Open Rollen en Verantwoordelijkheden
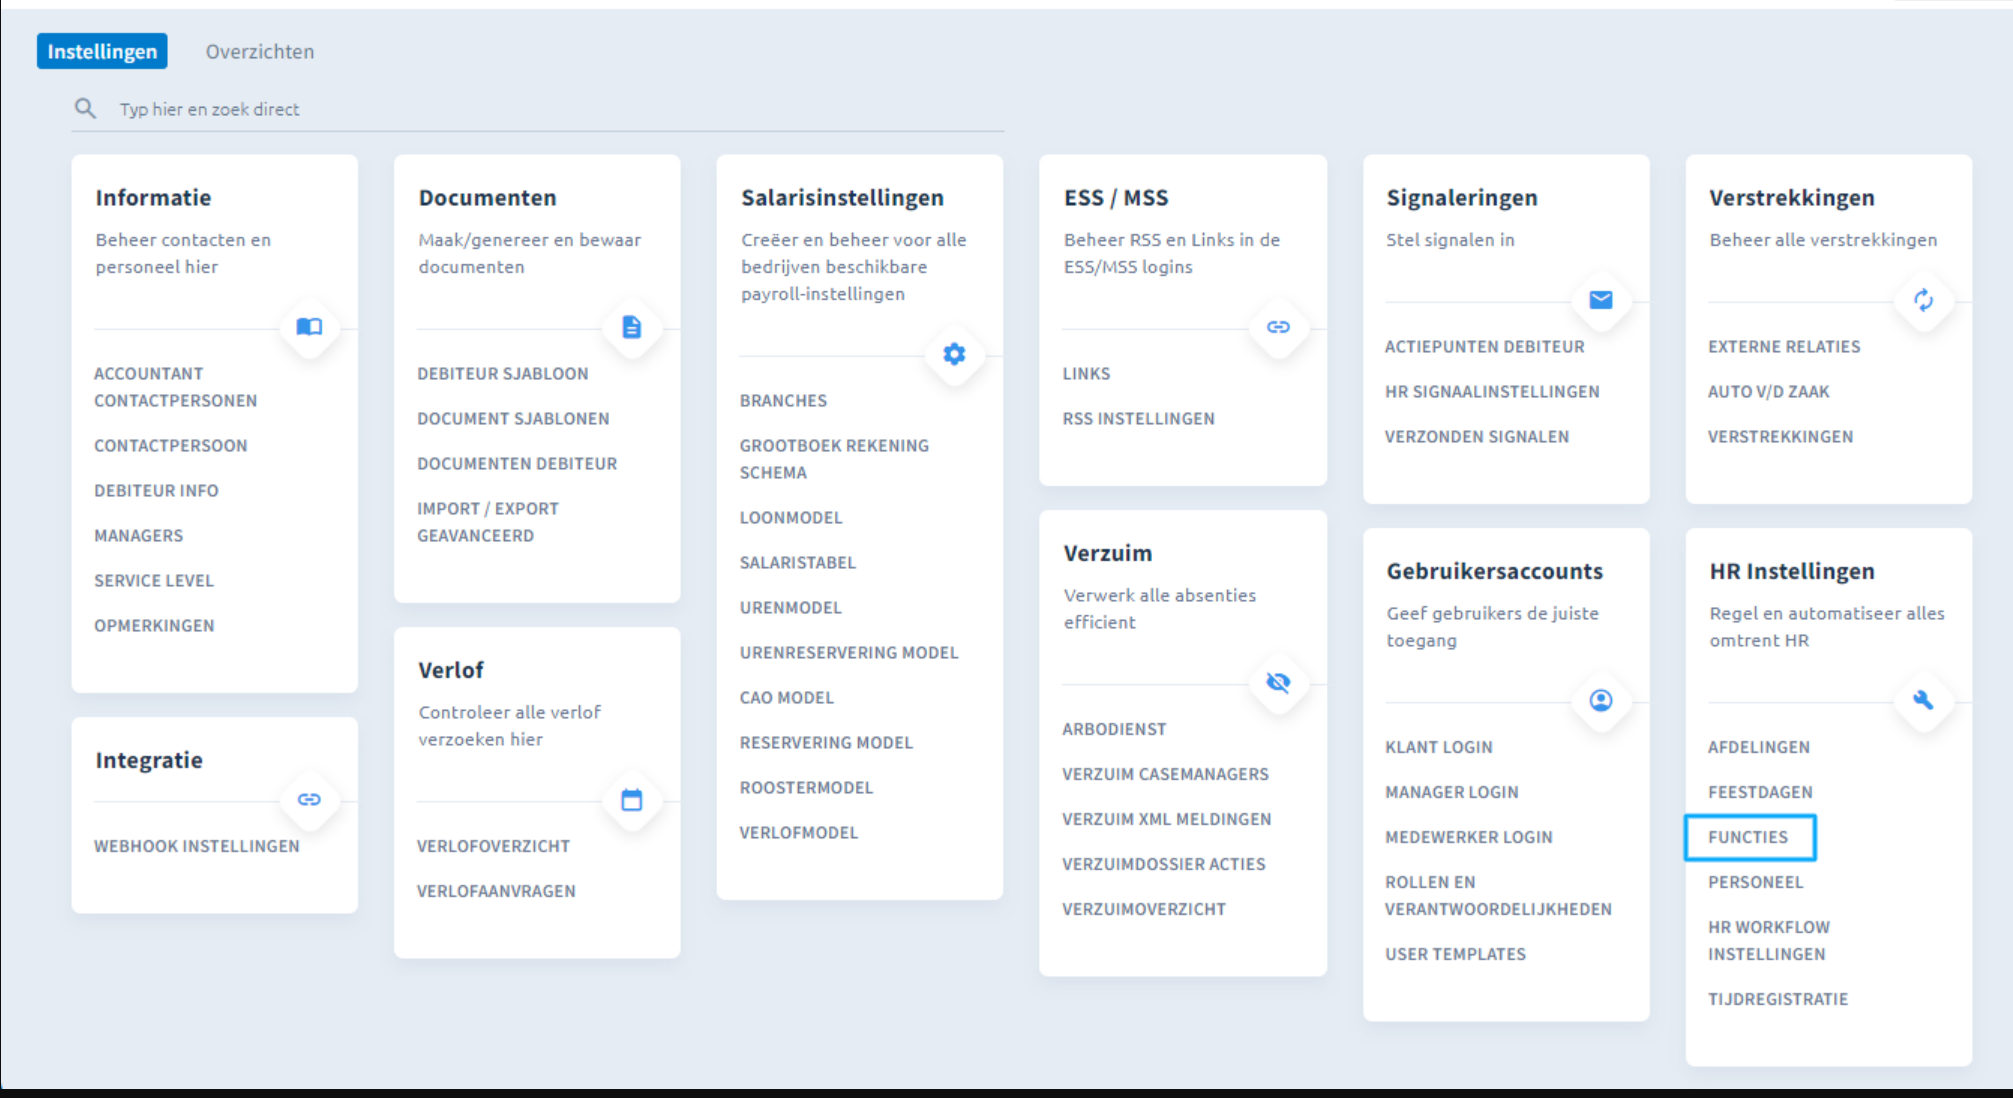 (x=1498, y=896)
